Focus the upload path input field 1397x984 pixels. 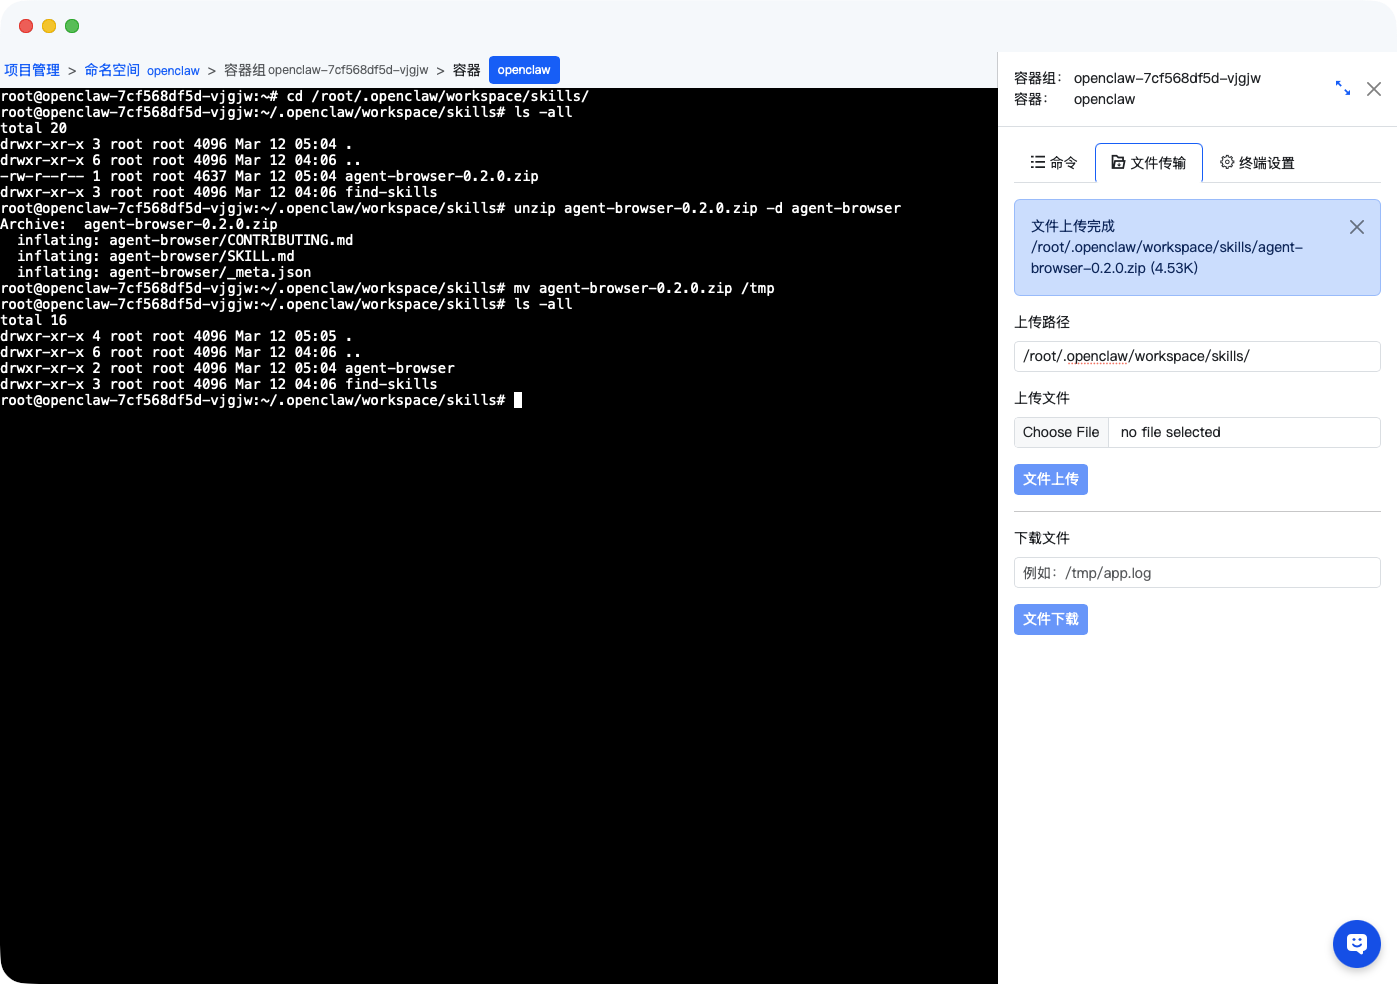coord(1196,356)
